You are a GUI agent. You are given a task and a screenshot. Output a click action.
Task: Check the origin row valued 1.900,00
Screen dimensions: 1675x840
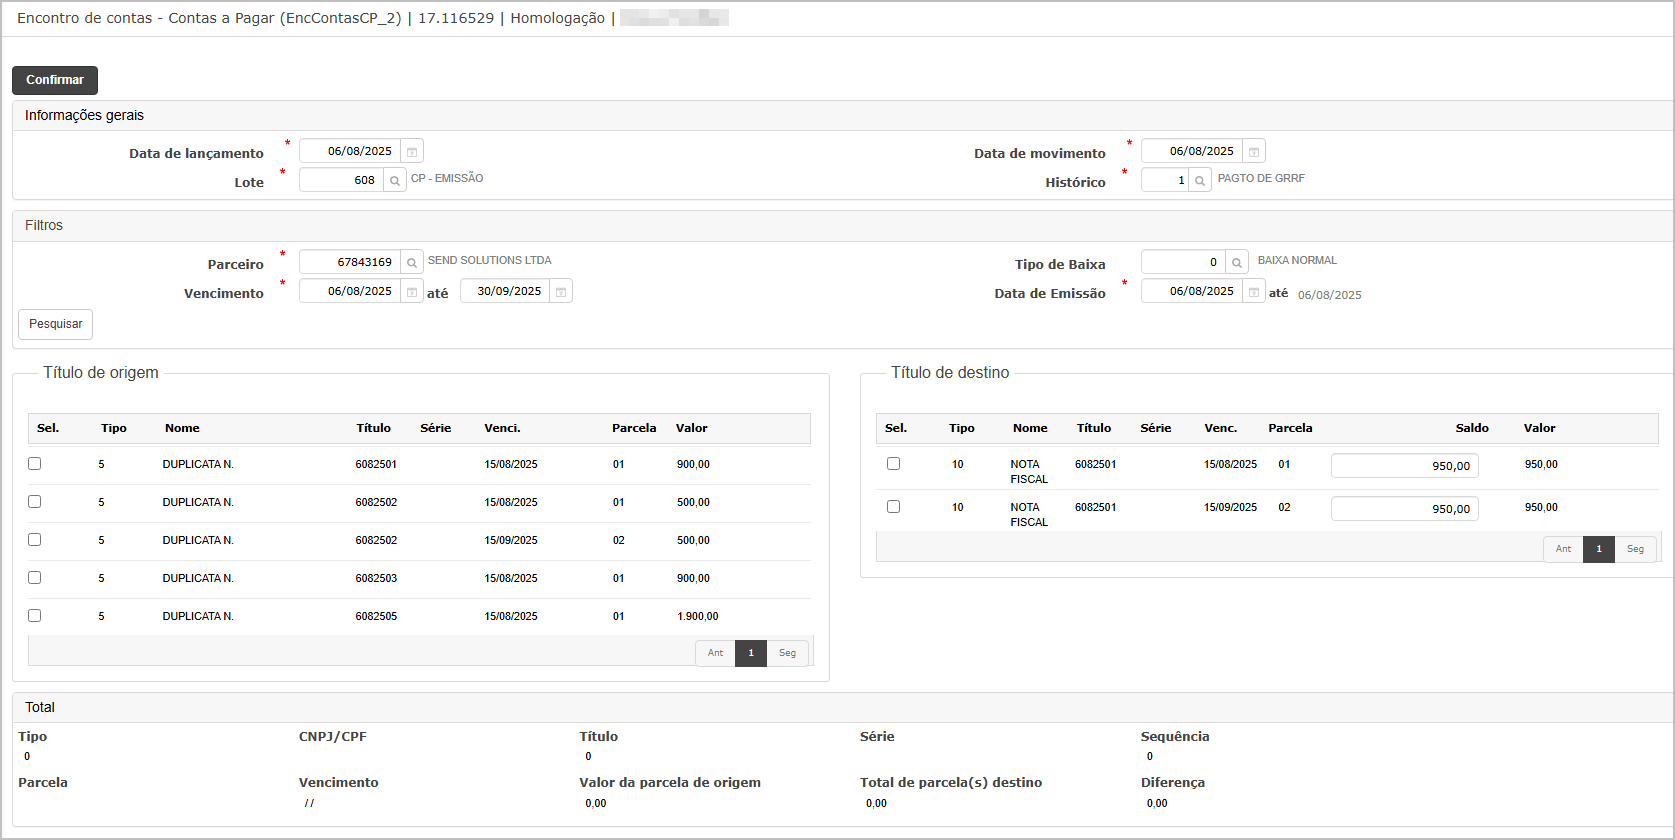pyautogui.click(x=35, y=616)
